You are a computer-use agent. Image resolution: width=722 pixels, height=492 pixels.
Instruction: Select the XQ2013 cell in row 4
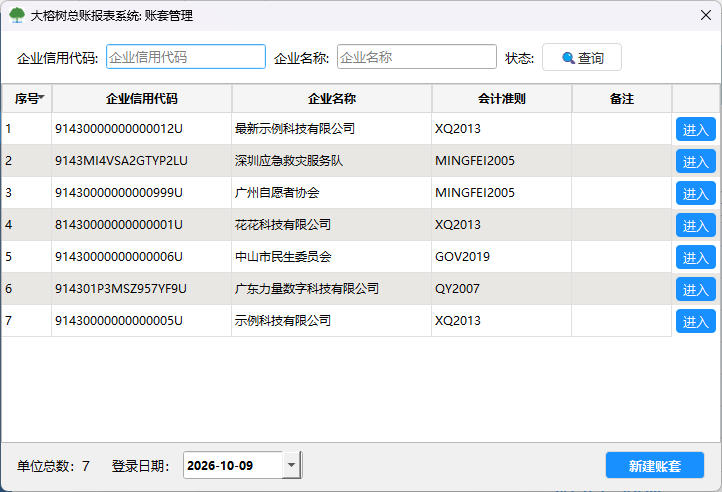[x=501, y=224]
